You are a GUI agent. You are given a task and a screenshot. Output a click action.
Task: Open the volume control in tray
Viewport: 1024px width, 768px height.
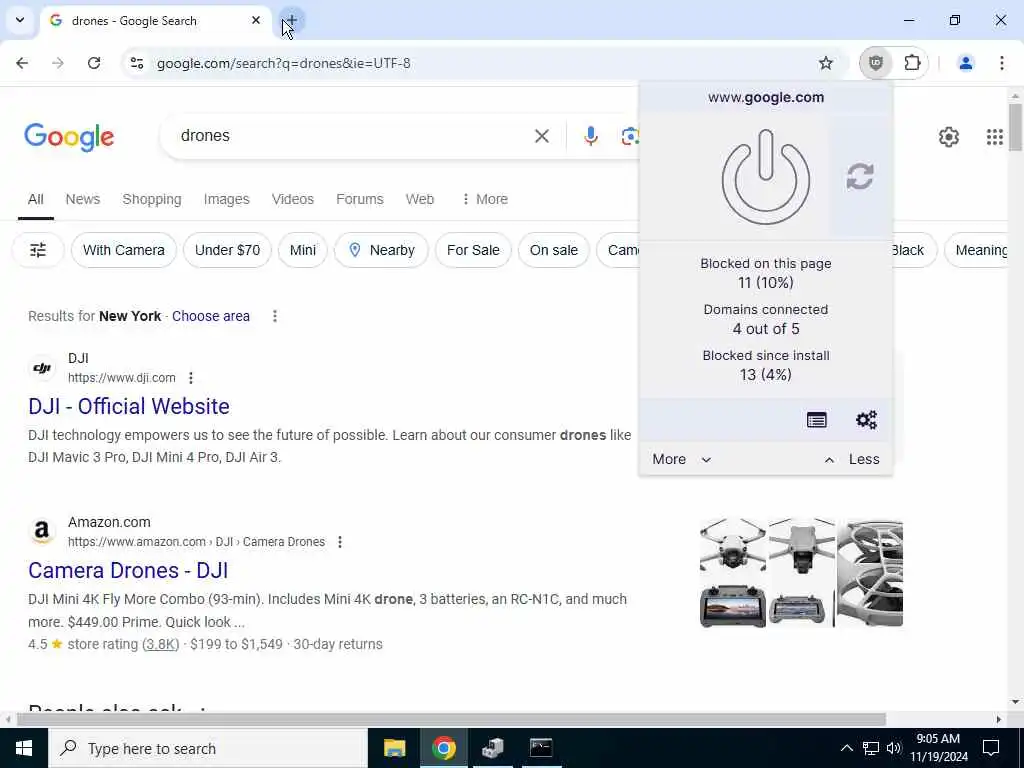coord(893,748)
